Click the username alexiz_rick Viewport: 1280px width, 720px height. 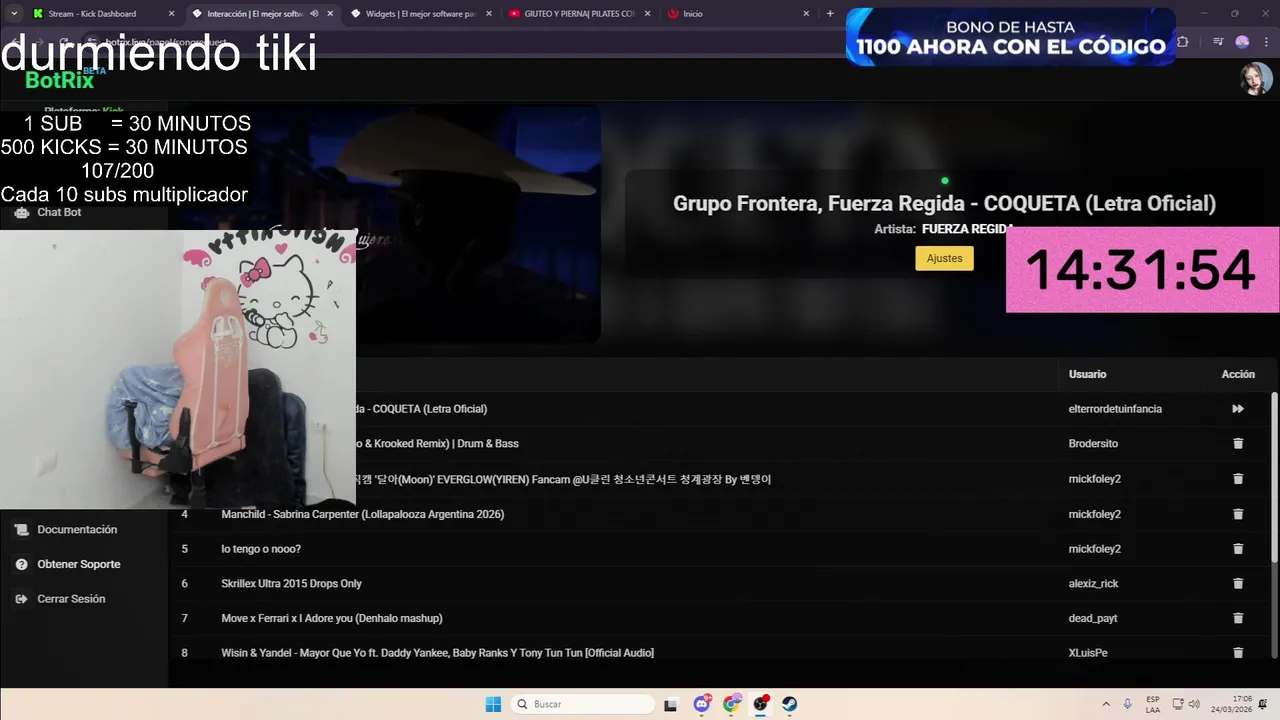coord(1093,583)
